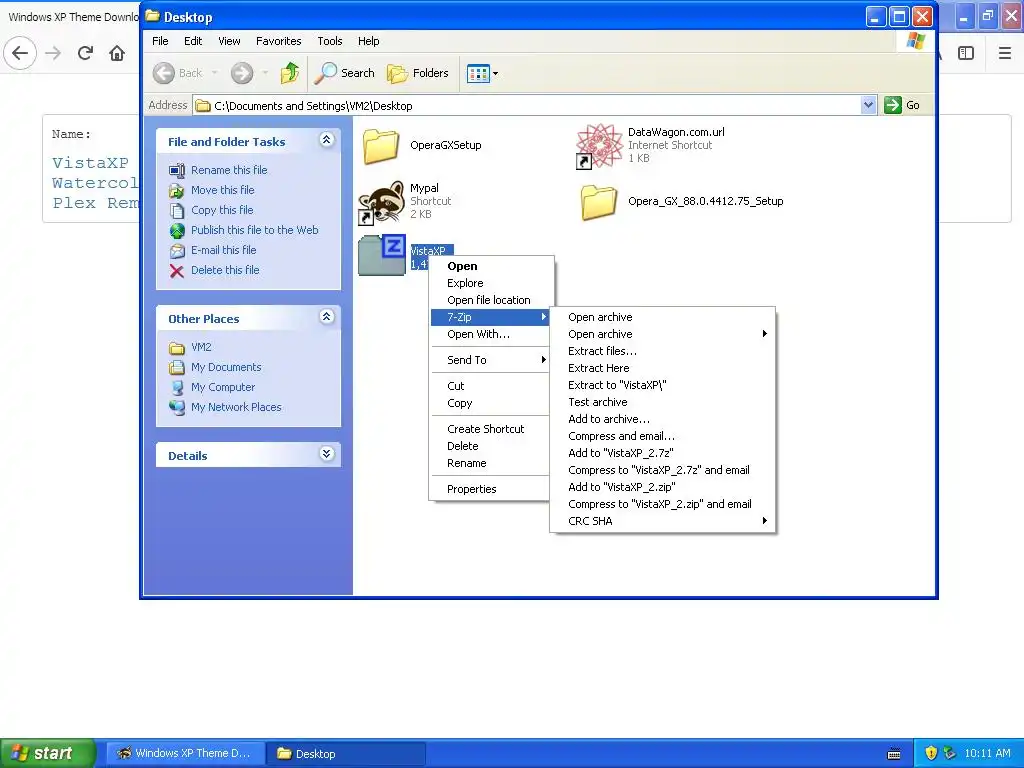This screenshot has width=1024, height=768.
Task: Select the VistaXP archive file icon
Action: [383, 255]
